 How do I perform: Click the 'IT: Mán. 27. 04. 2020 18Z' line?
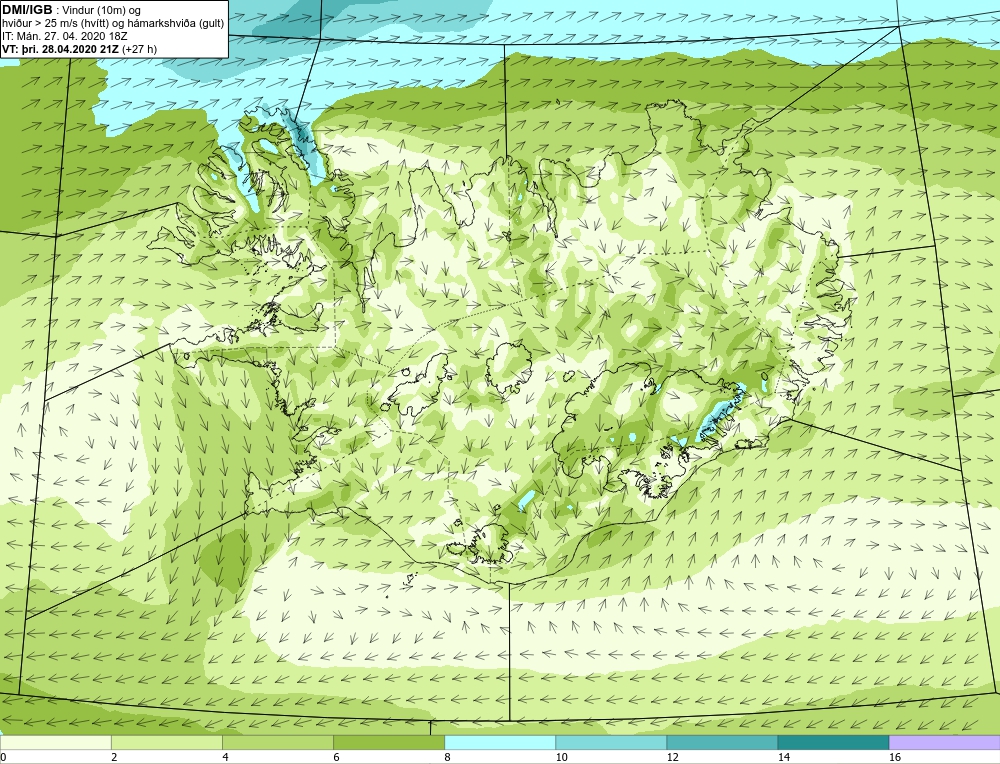point(65,36)
